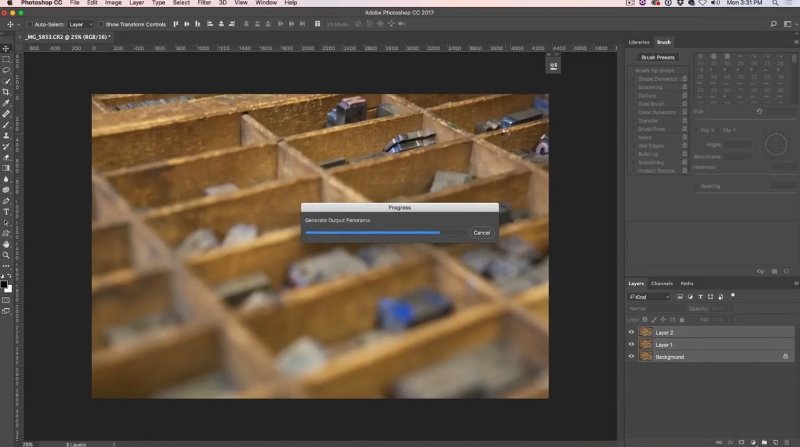The height and width of the screenshot is (447, 800).
Task: Open the layer blend mode dropdown
Action: [656, 308]
